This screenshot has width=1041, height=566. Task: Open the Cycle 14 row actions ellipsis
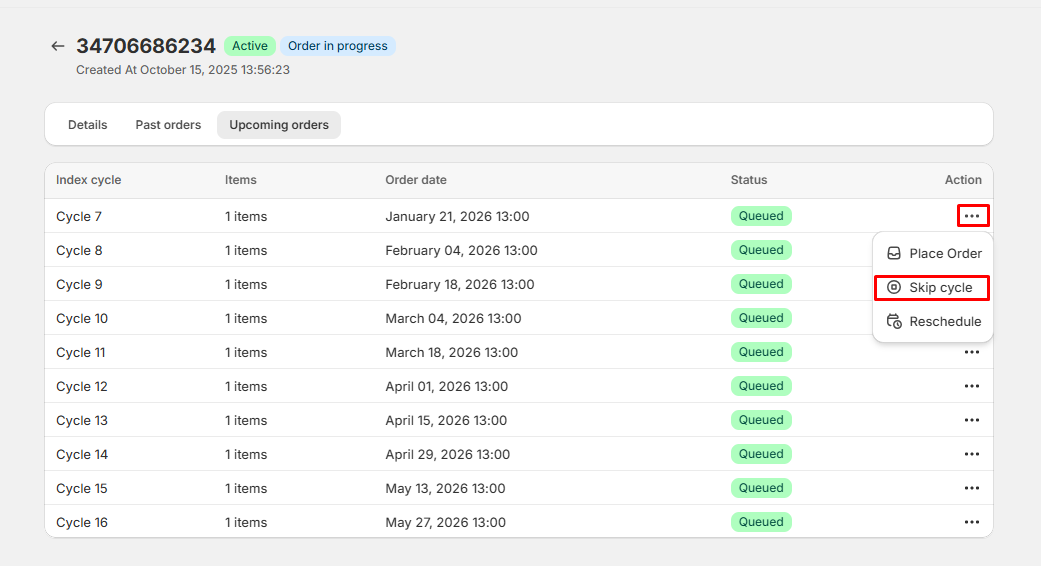(972, 454)
